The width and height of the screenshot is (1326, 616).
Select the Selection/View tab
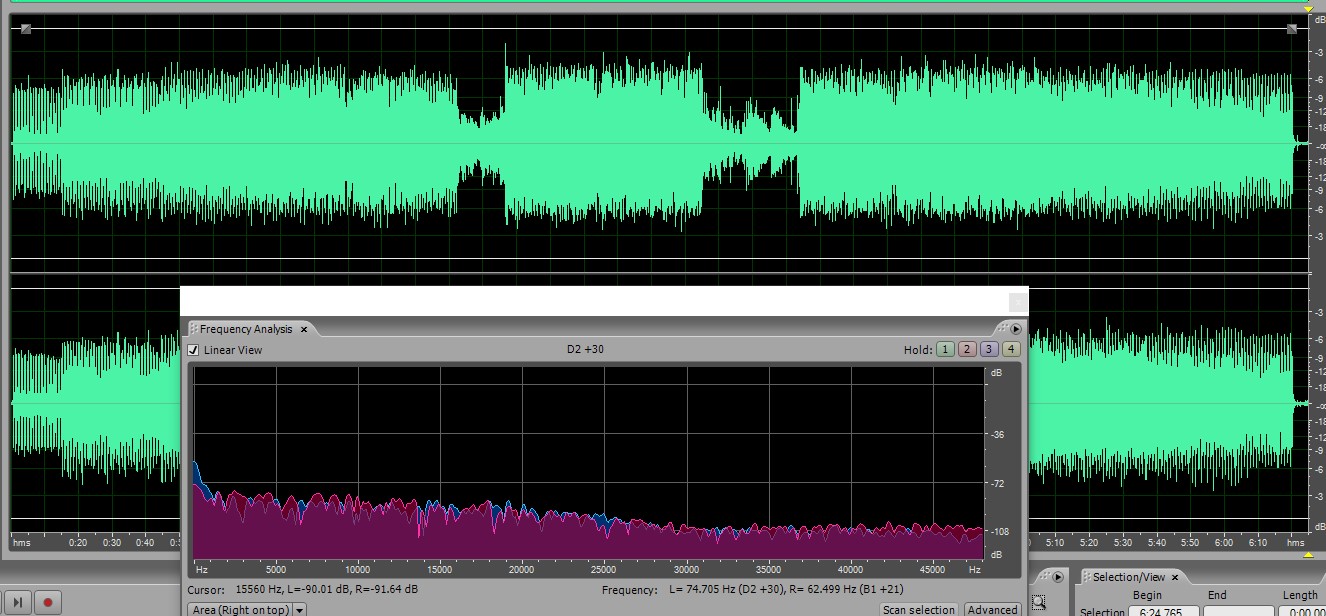[x=1128, y=577]
